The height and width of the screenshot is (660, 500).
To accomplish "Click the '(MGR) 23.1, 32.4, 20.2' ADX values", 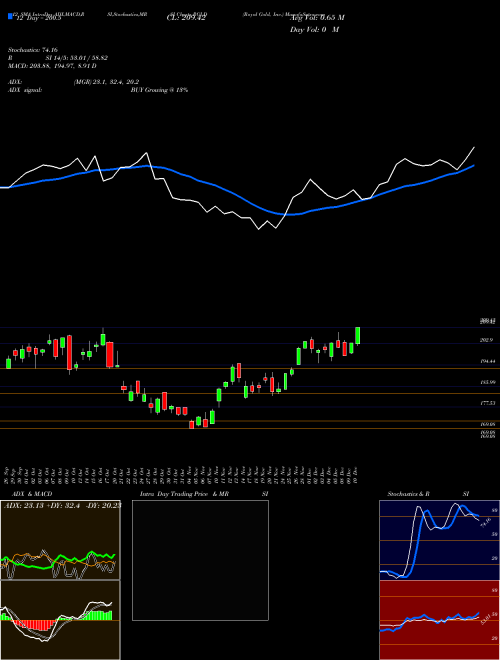I will coord(106,82).
